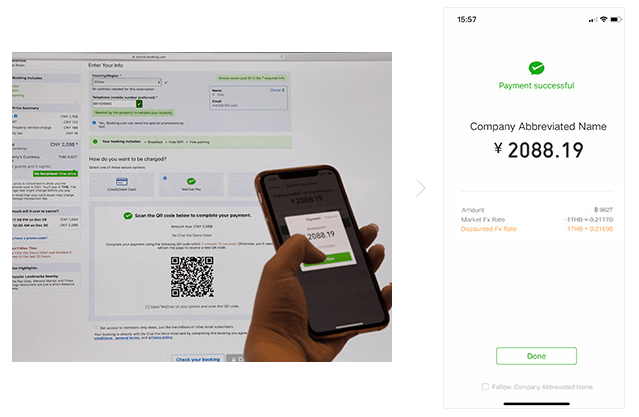Image resolution: width=639 pixels, height=417 pixels.
Task: Open the privacy policy link
Action: click(160, 338)
